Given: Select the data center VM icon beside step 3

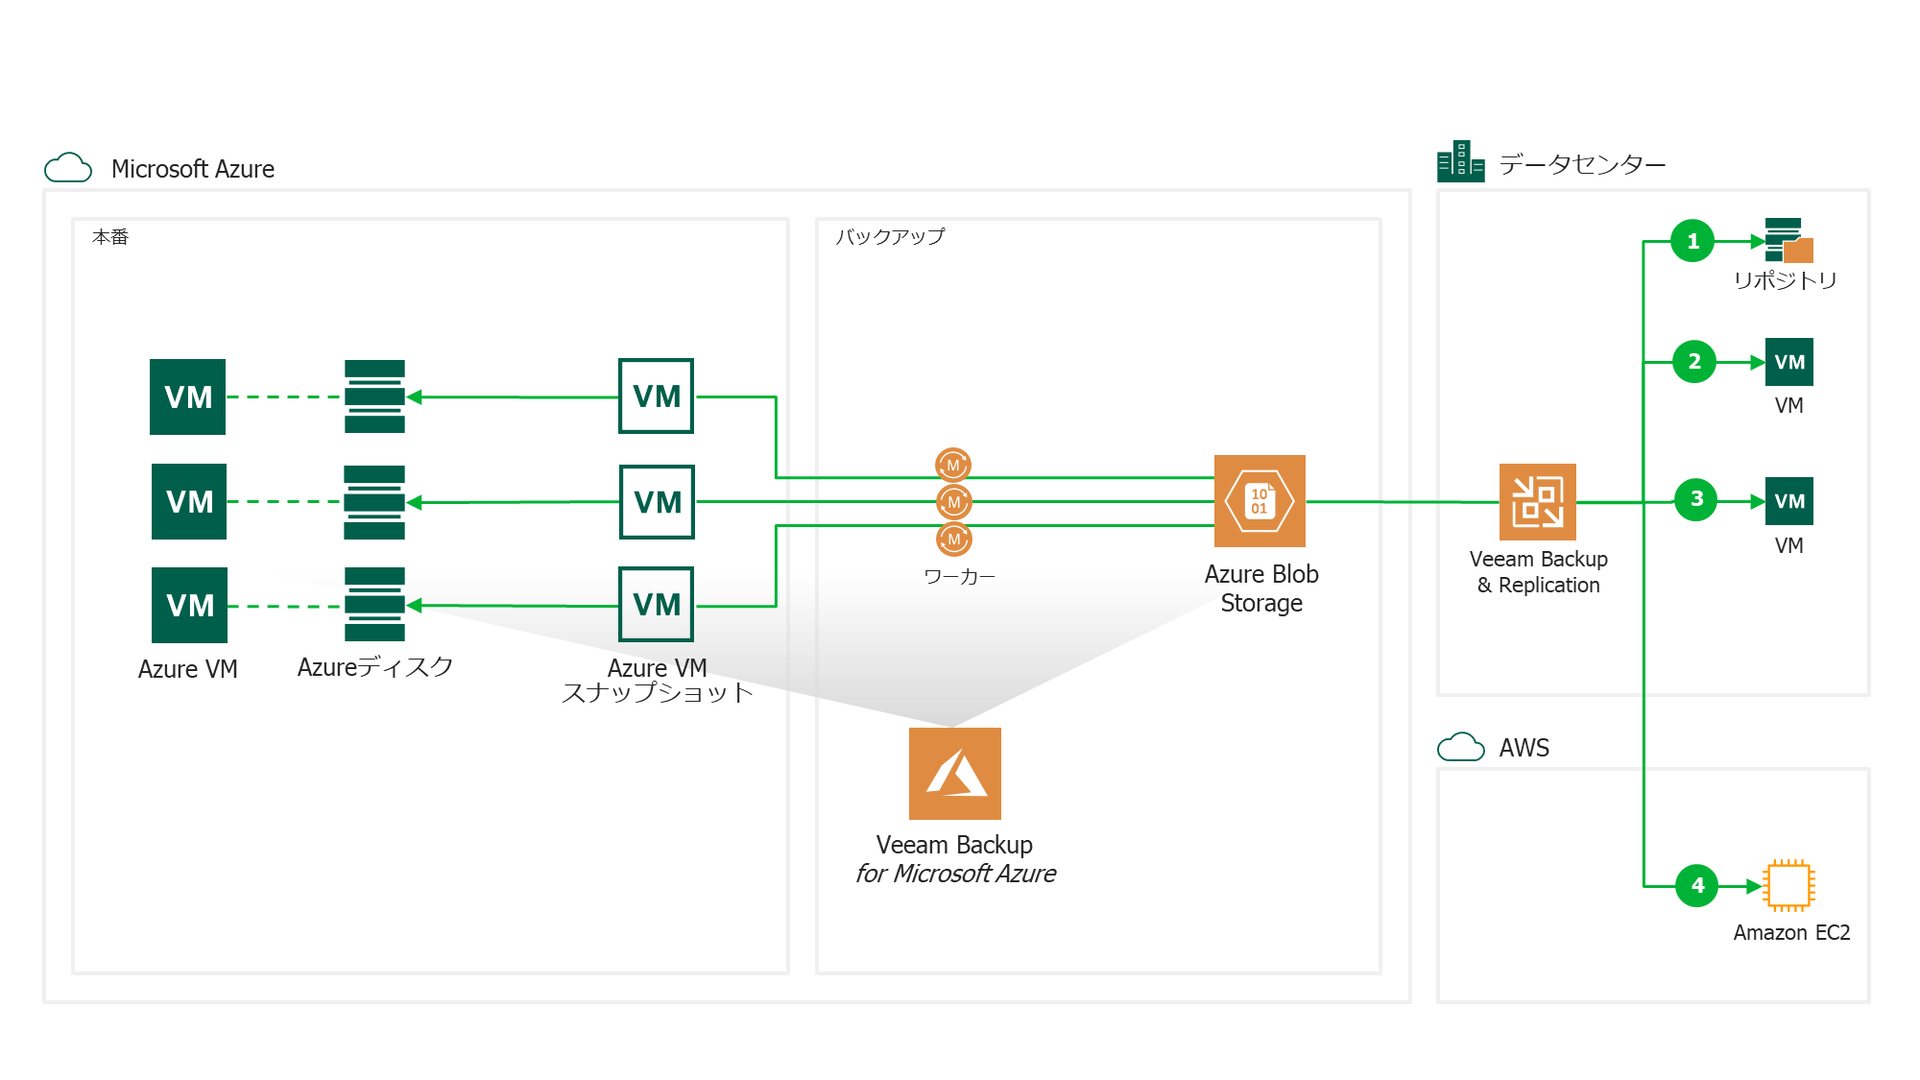Looking at the screenshot, I should [x=1789, y=501].
